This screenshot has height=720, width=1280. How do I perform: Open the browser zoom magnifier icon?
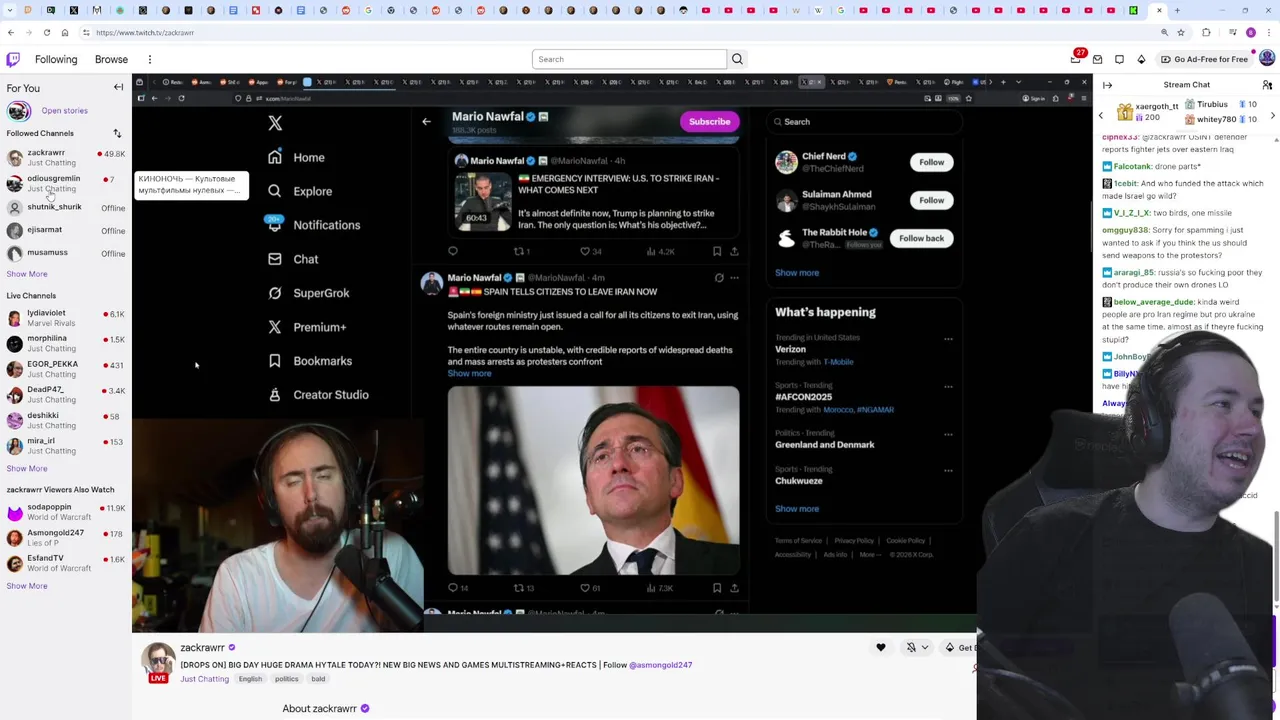click(1164, 33)
